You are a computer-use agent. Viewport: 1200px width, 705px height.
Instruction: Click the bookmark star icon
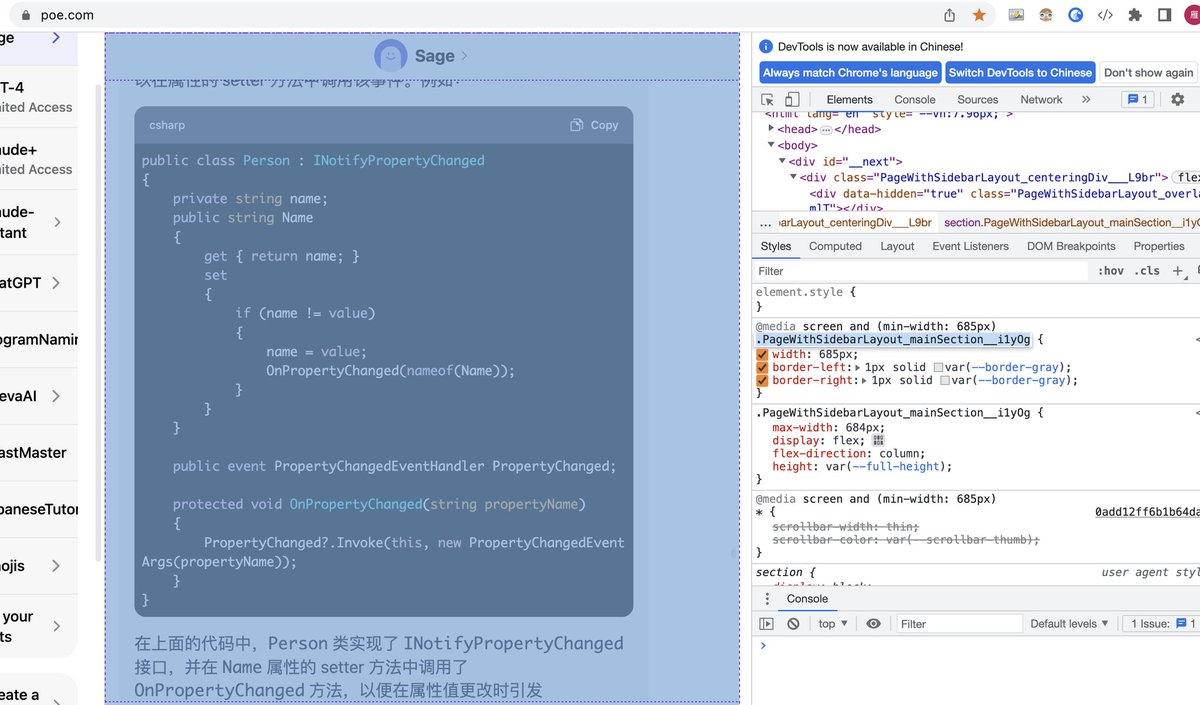pyautogui.click(x=979, y=15)
